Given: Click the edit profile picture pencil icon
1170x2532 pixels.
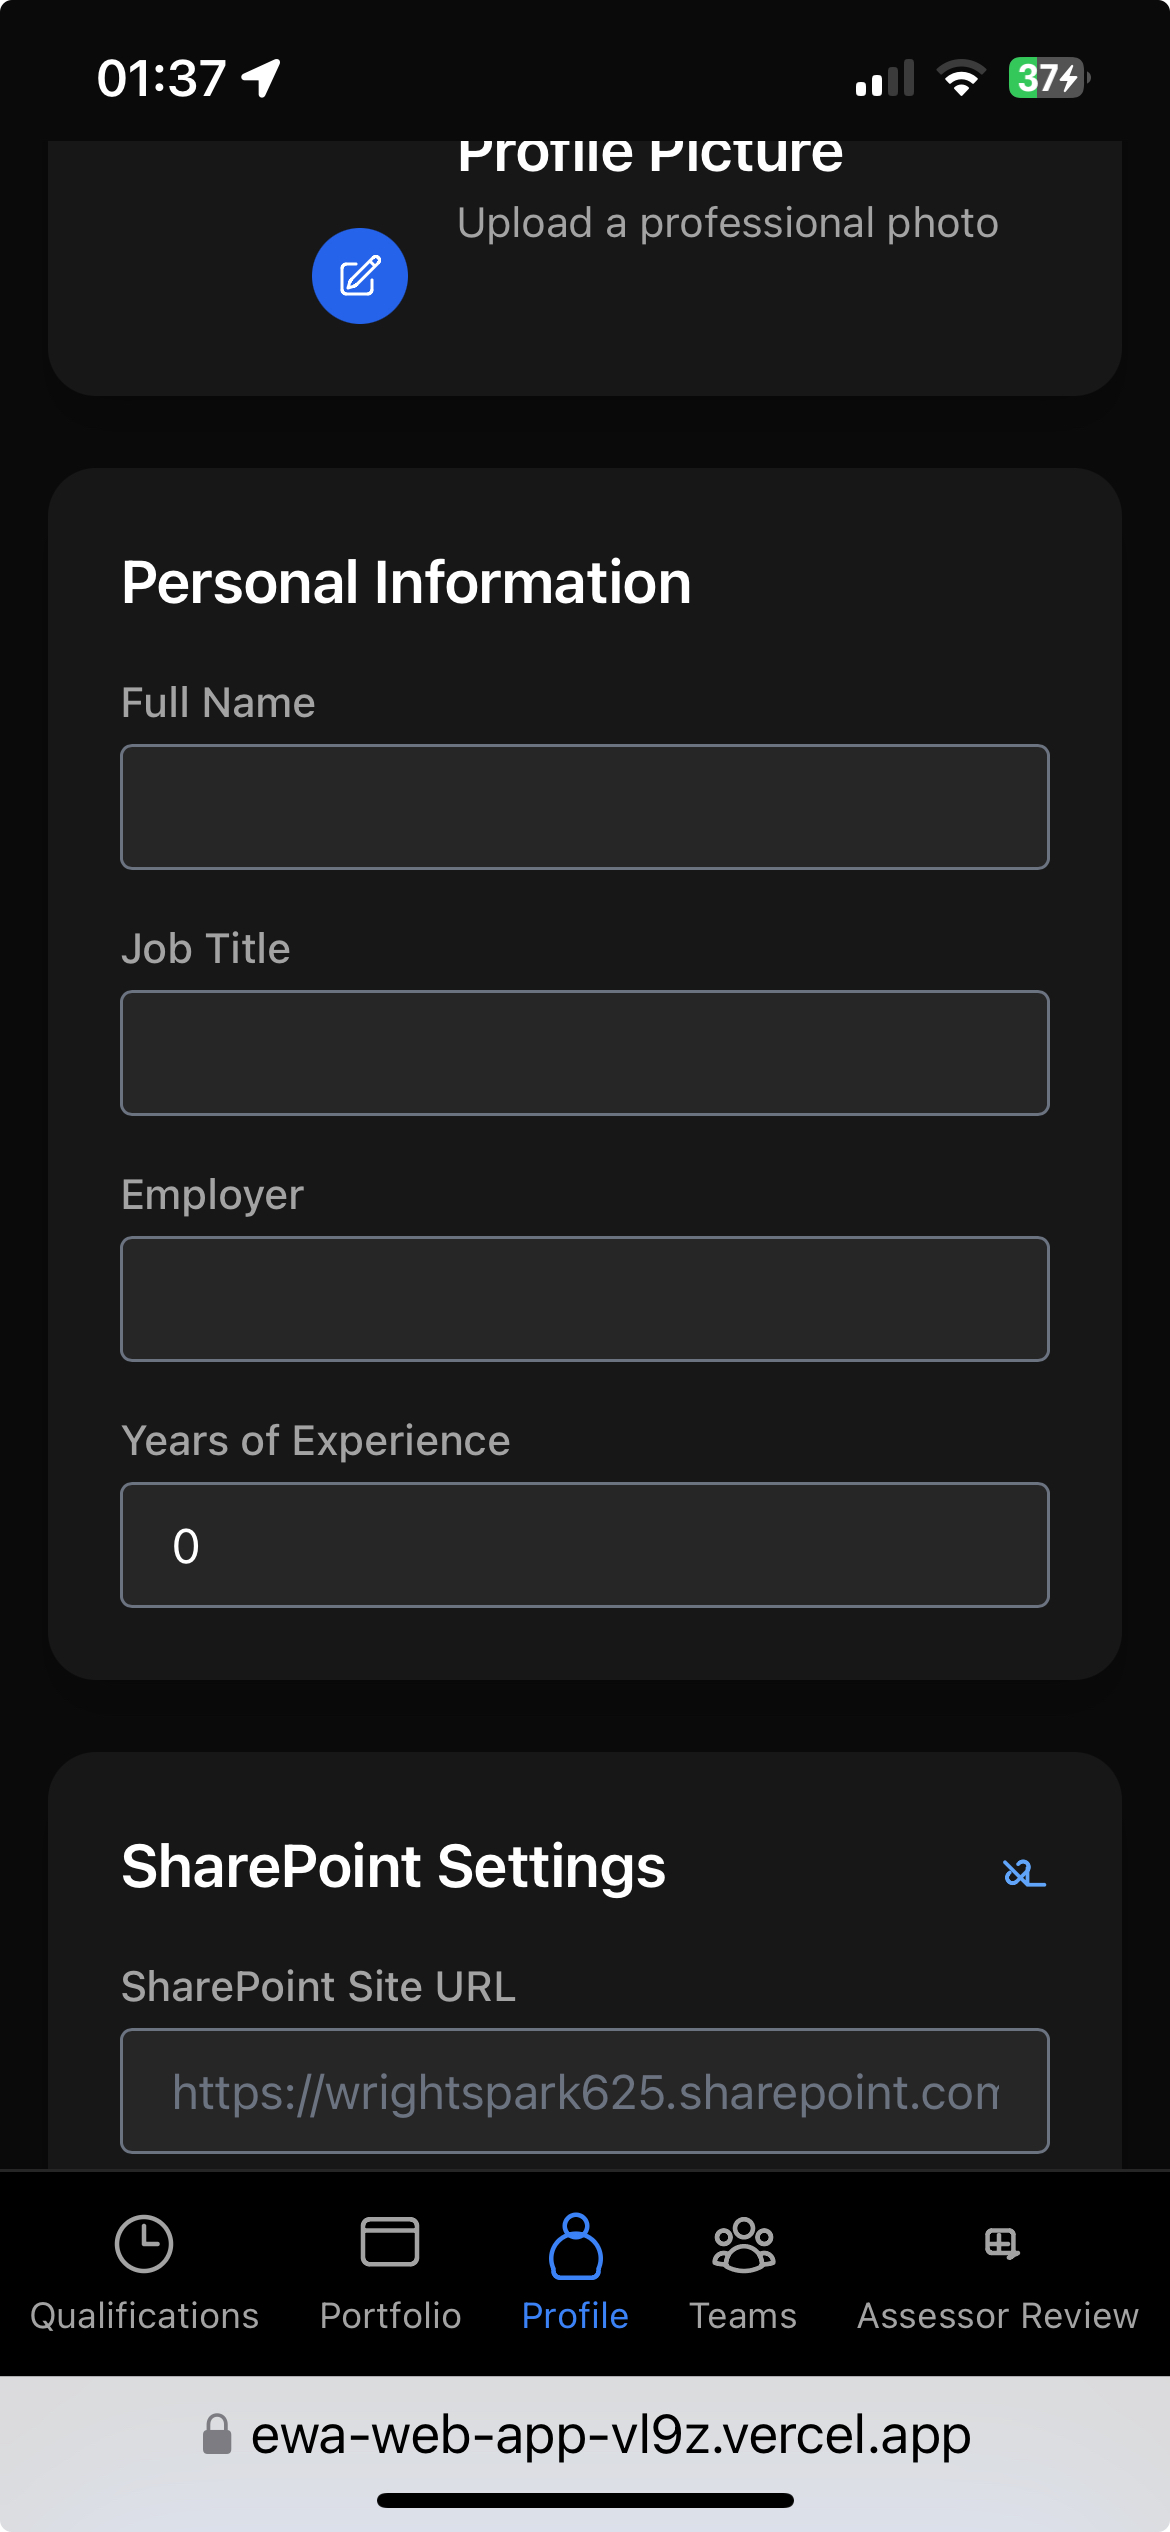Looking at the screenshot, I should tap(360, 275).
